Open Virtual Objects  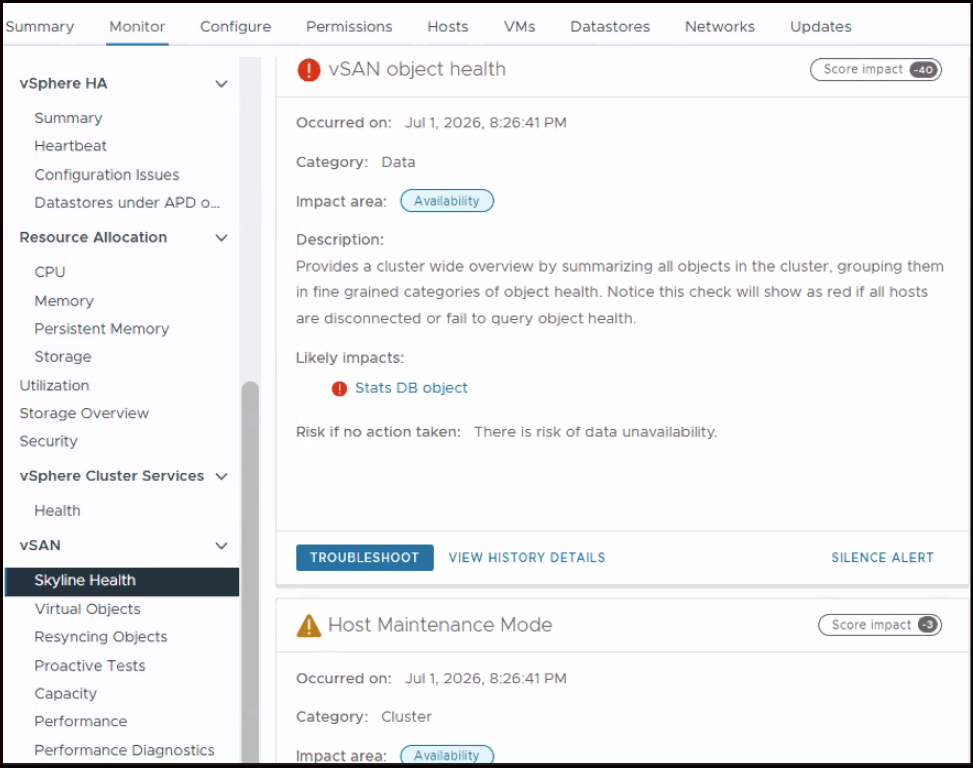coord(87,609)
